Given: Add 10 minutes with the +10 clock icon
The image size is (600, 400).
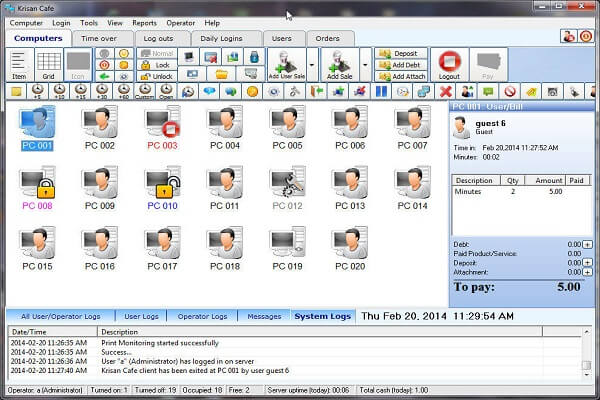Looking at the screenshot, I should click(x=59, y=92).
